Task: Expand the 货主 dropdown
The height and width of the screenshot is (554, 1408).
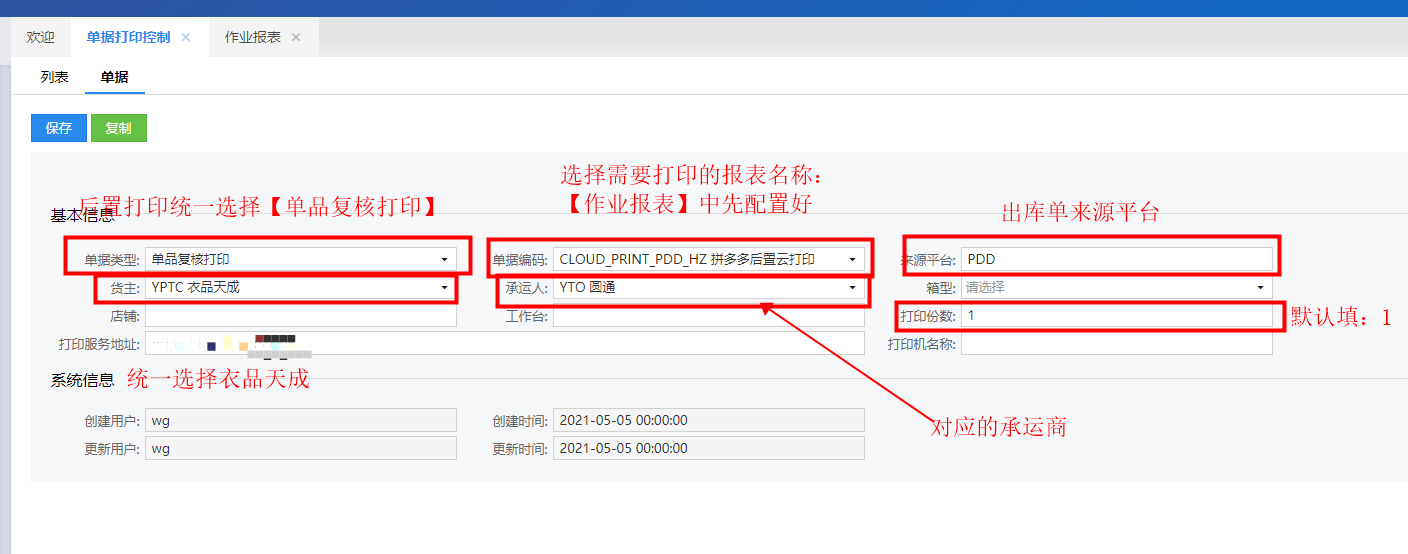Action: coord(444,288)
